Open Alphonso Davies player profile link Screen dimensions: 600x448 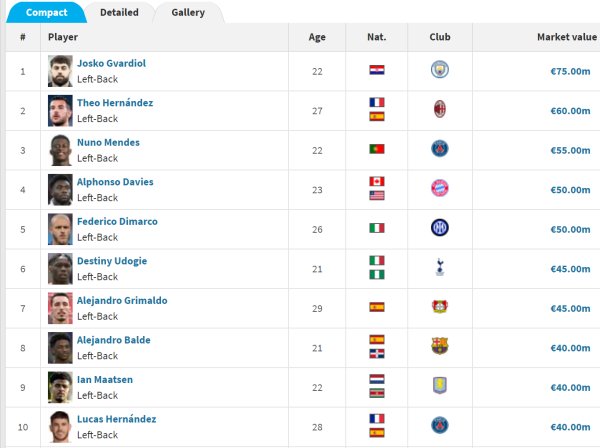[115, 182]
